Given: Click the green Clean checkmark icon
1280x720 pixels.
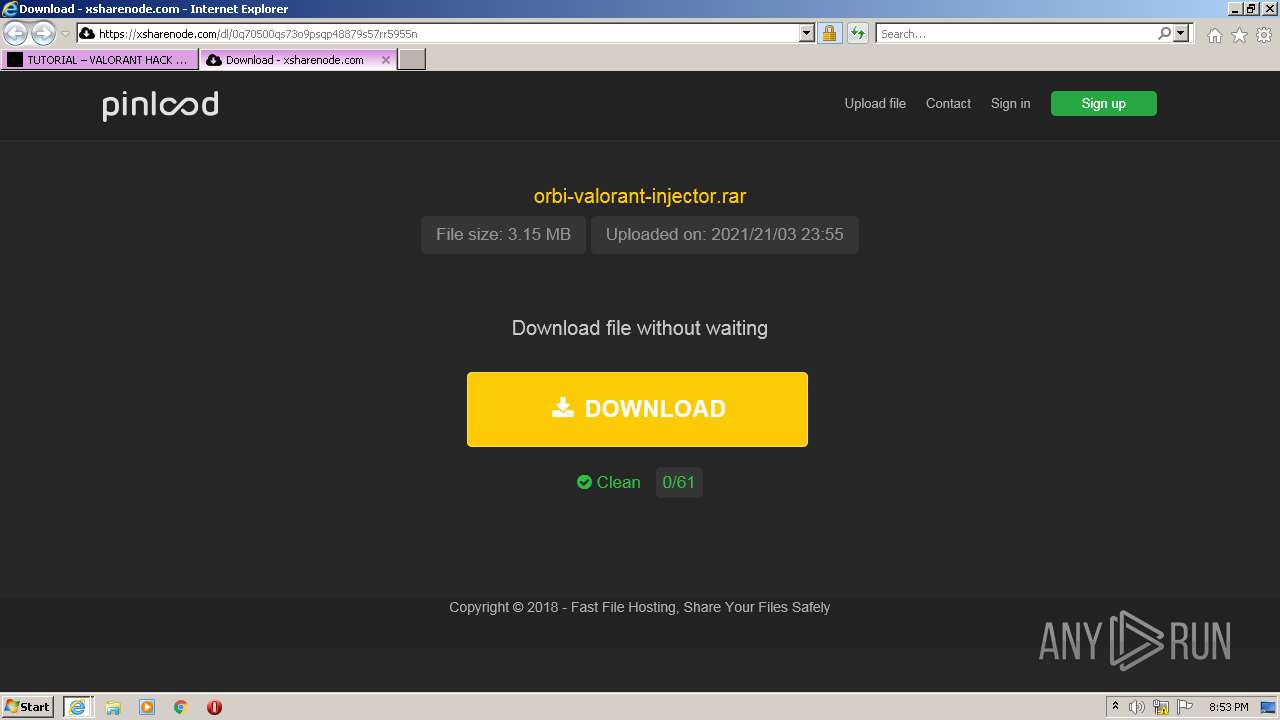Looking at the screenshot, I should 584,482.
